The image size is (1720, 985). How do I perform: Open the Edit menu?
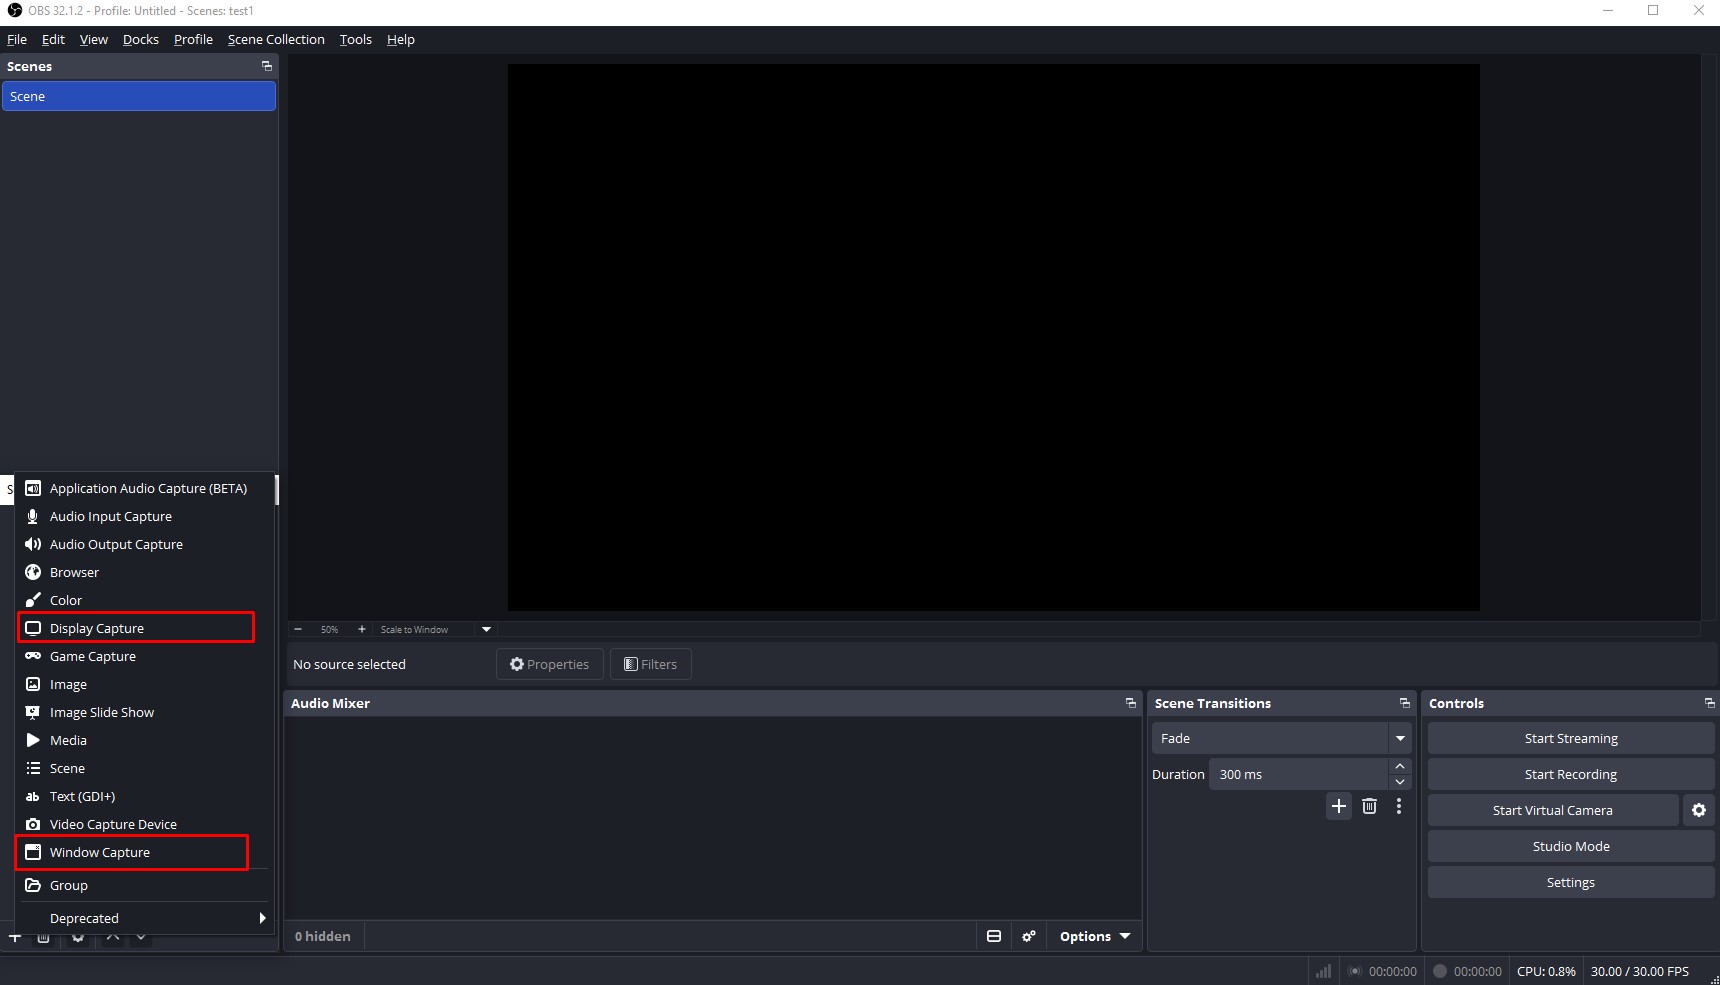point(53,39)
